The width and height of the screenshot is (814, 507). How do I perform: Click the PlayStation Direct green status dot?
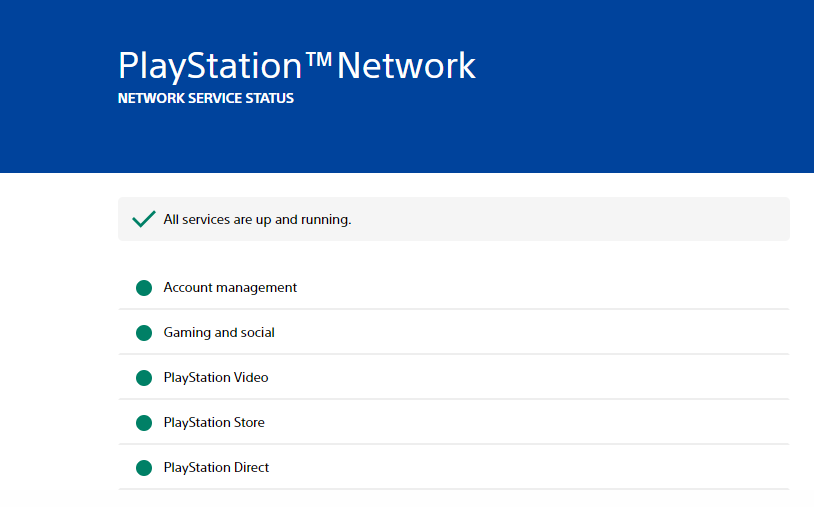coord(144,468)
